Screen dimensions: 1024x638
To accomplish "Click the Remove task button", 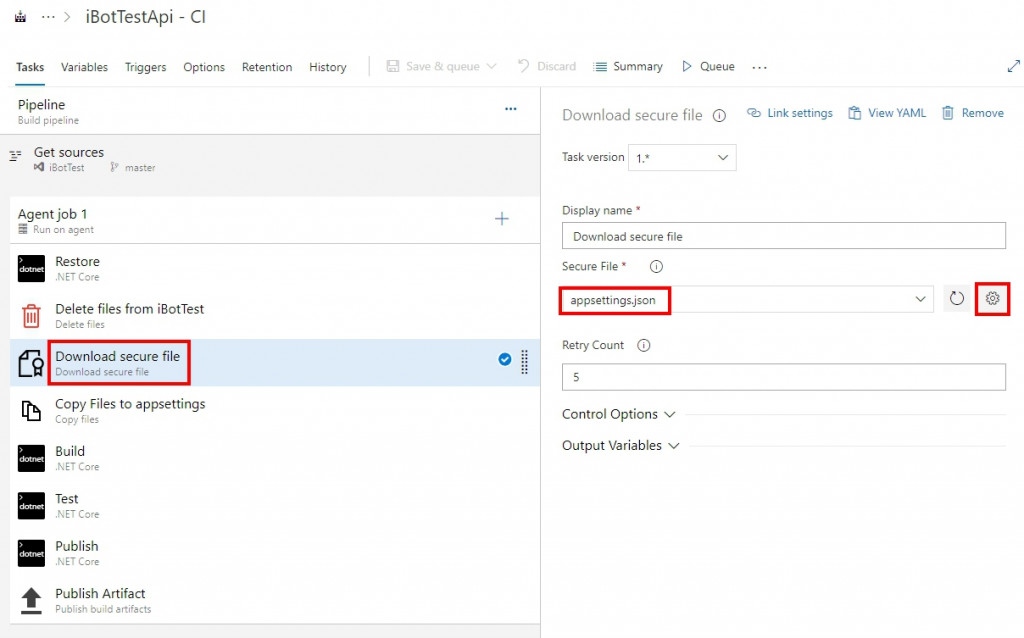I will [x=972, y=113].
